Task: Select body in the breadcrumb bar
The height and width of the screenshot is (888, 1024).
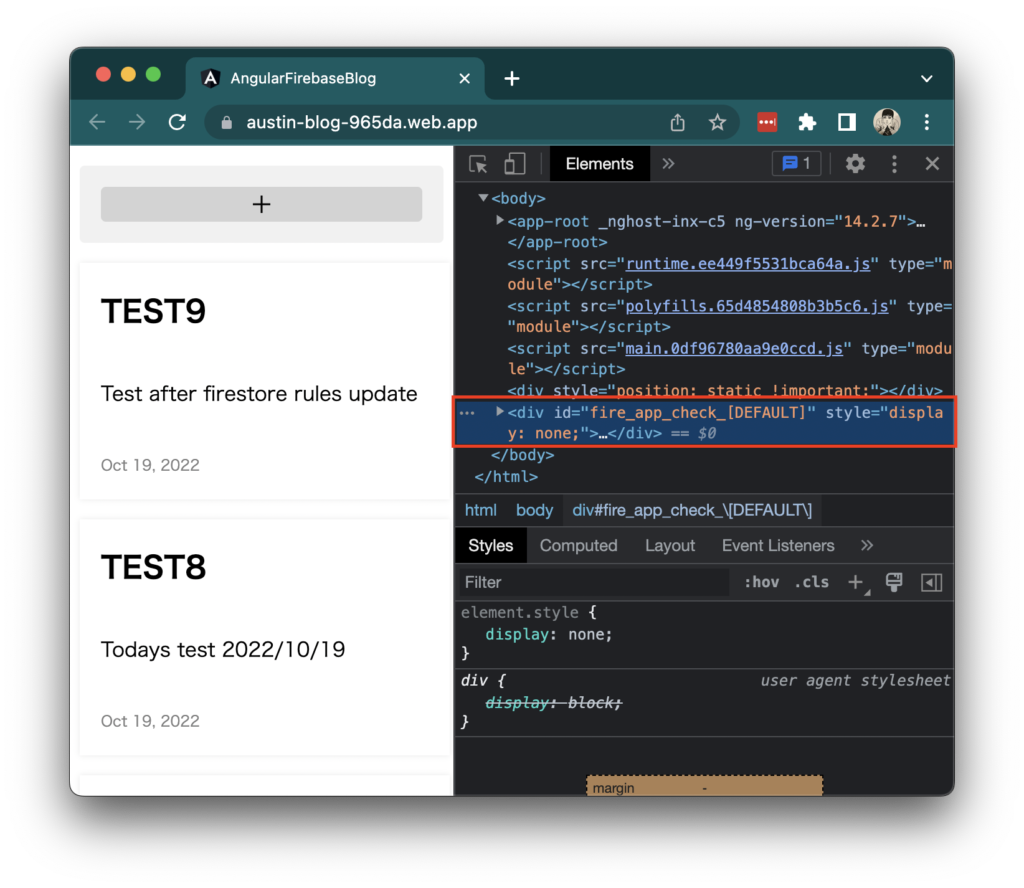Action: click(x=534, y=509)
